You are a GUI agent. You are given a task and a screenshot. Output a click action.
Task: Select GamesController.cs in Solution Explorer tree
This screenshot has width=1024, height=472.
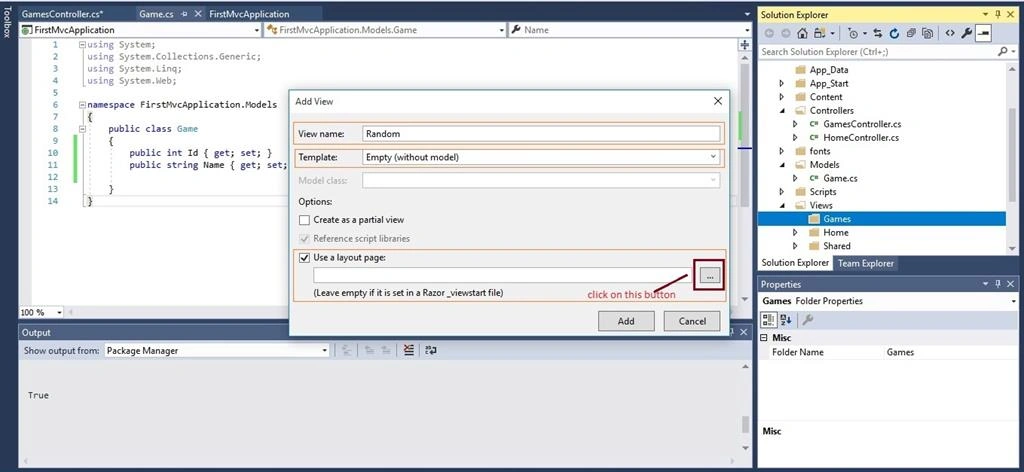(x=863, y=124)
